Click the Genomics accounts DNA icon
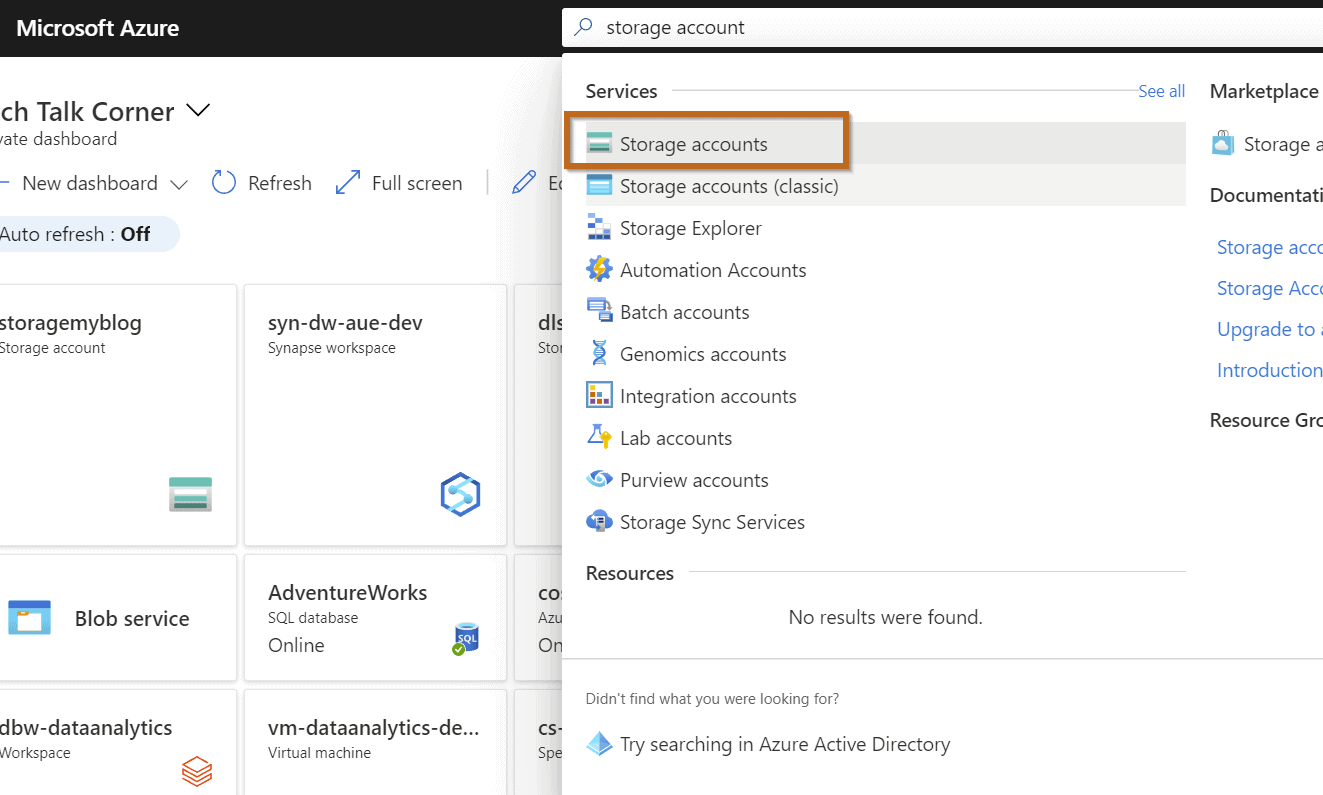Image resolution: width=1323 pixels, height=795 pixels. coord(599,353)
